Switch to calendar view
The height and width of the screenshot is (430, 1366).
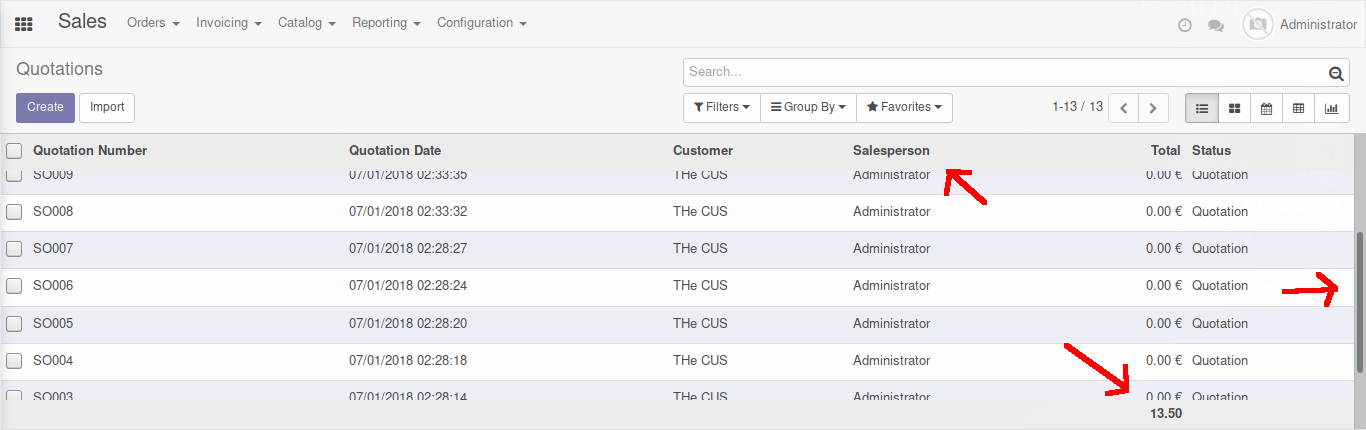coord(1266,108)
